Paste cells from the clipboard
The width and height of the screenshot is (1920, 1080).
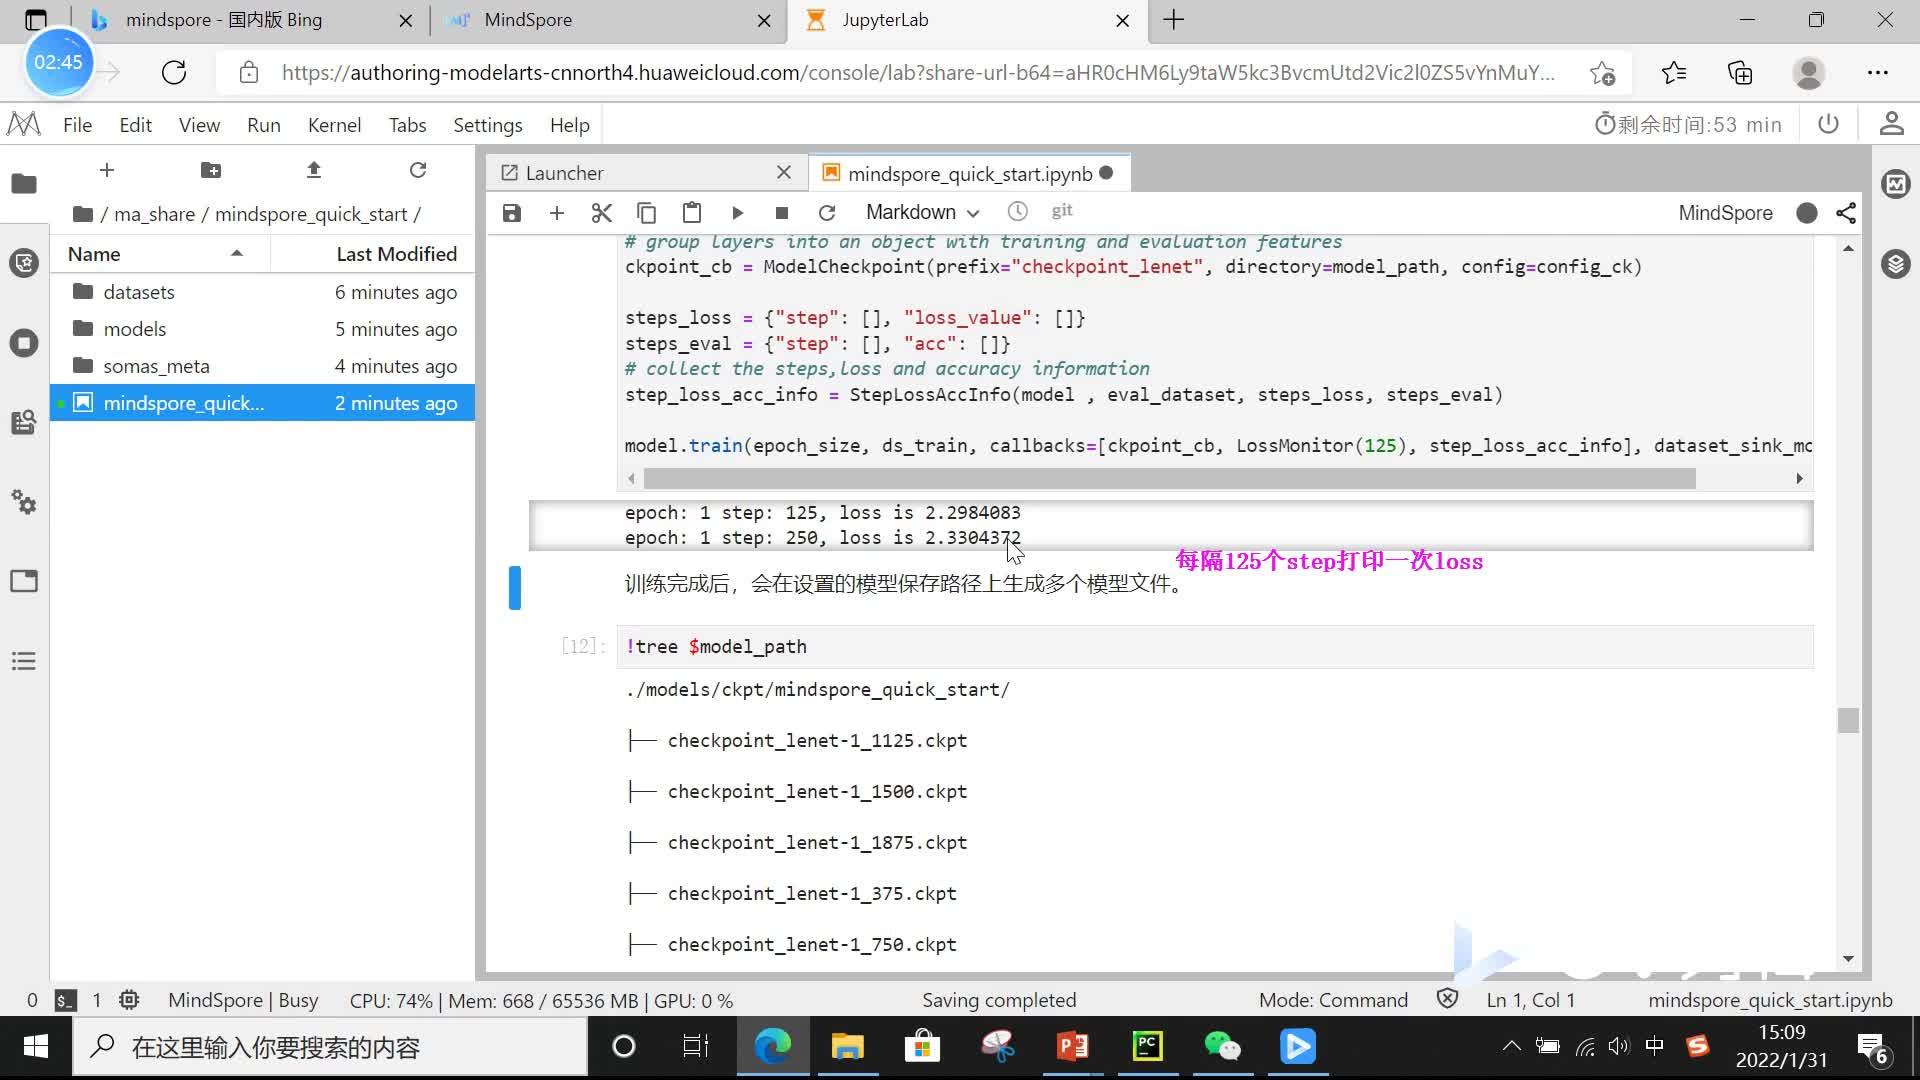tap(691, 213)
